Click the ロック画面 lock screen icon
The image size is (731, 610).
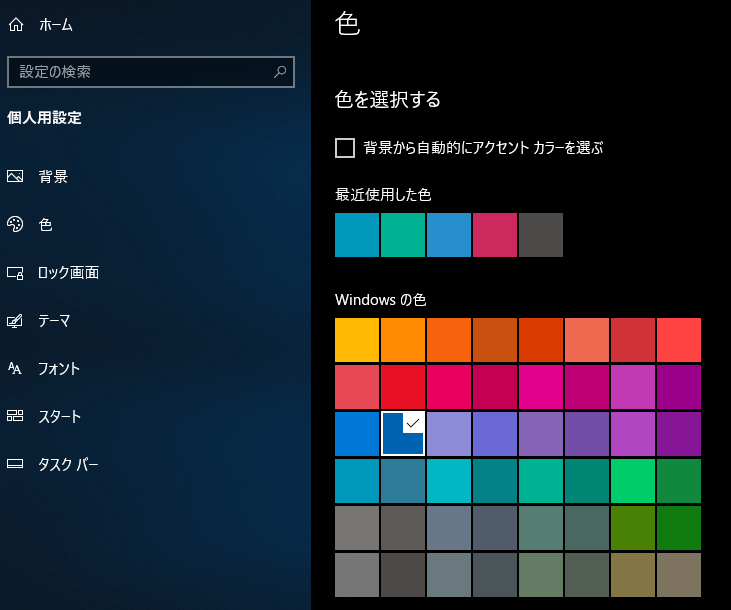15,273
